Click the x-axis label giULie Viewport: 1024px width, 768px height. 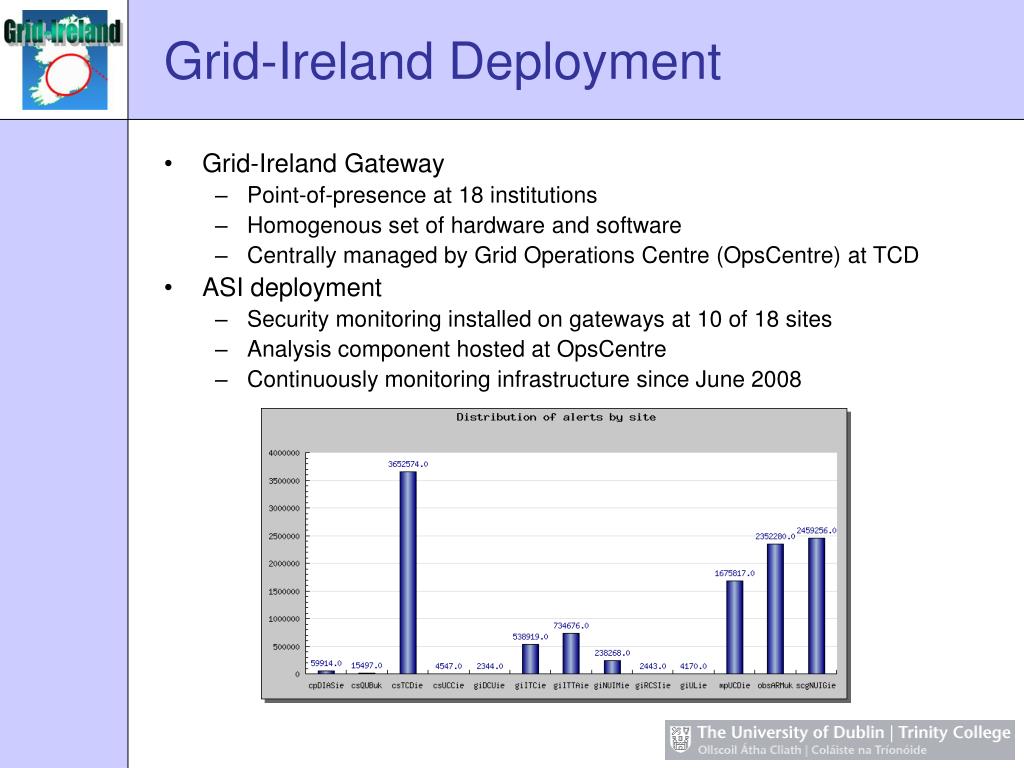pyautogui.click(x=693, y=686)
